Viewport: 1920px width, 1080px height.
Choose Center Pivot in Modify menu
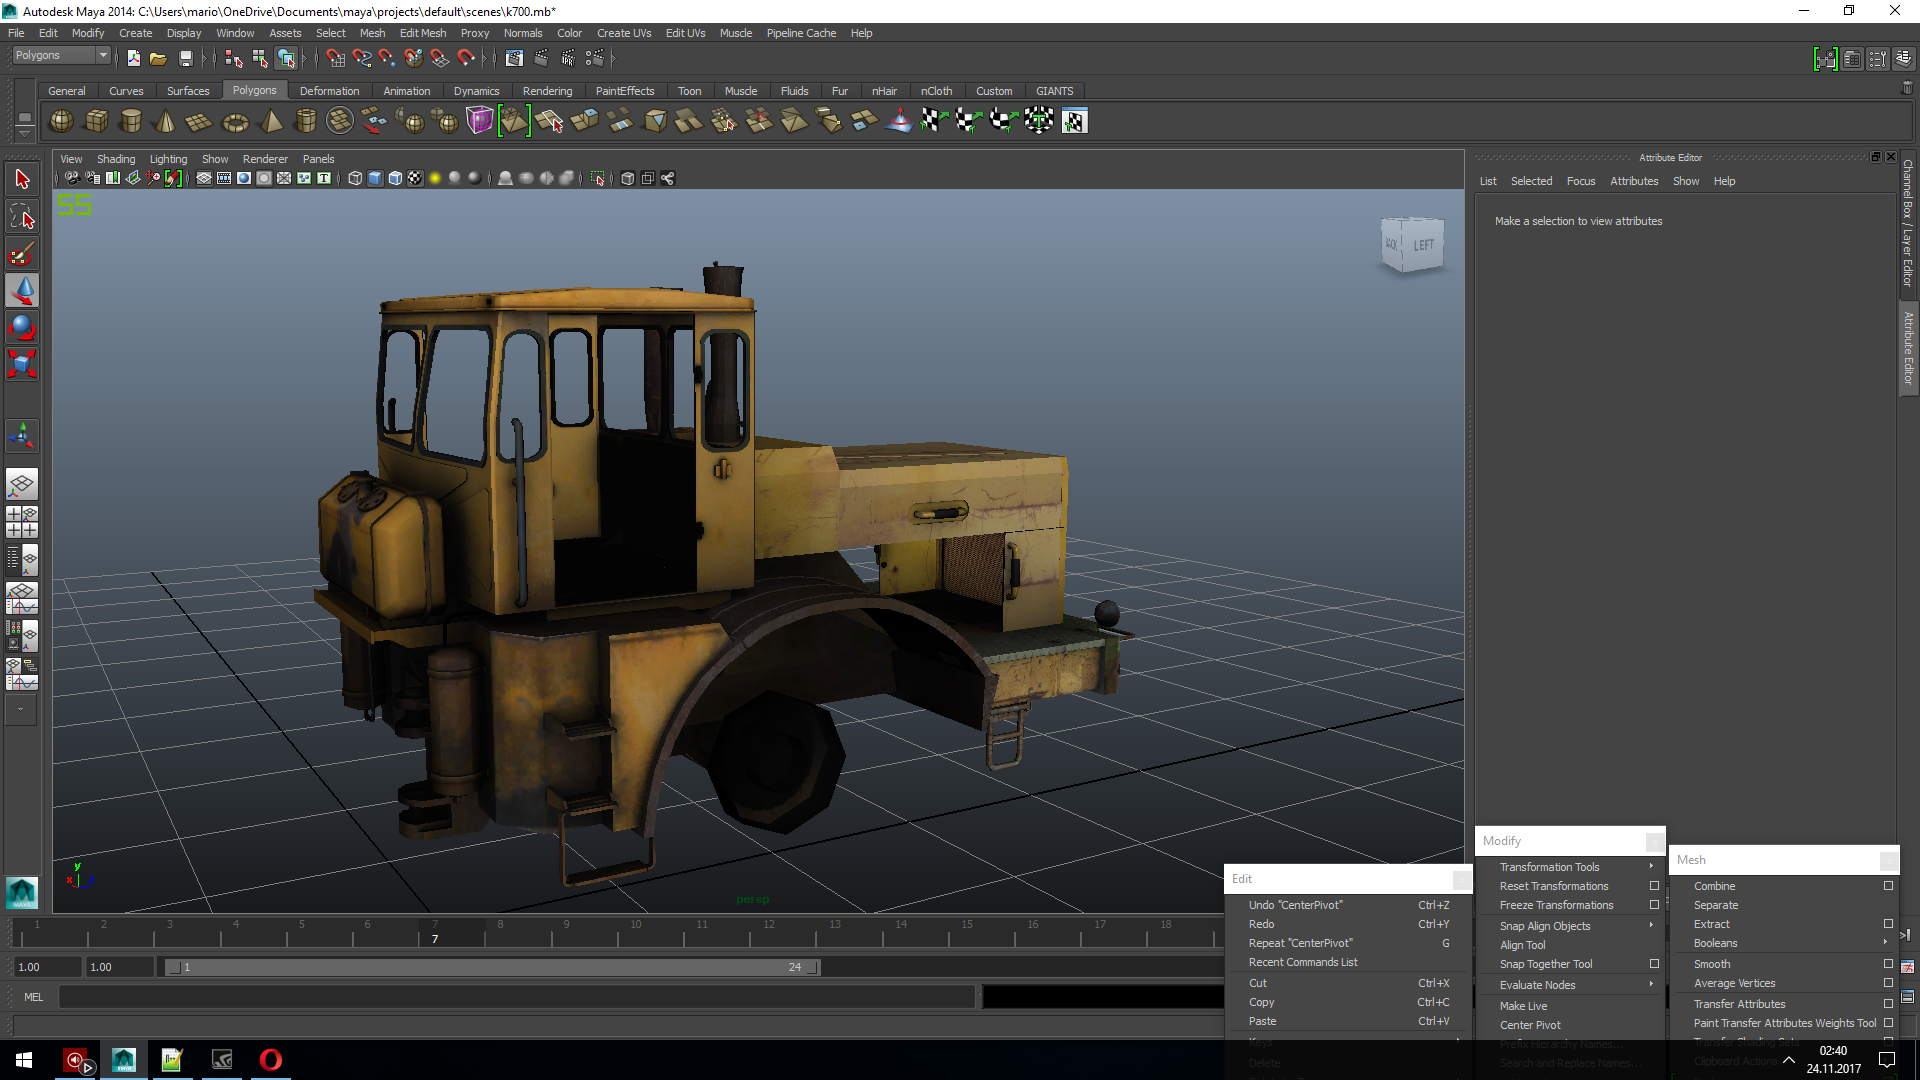[x=1530, y=1025]
